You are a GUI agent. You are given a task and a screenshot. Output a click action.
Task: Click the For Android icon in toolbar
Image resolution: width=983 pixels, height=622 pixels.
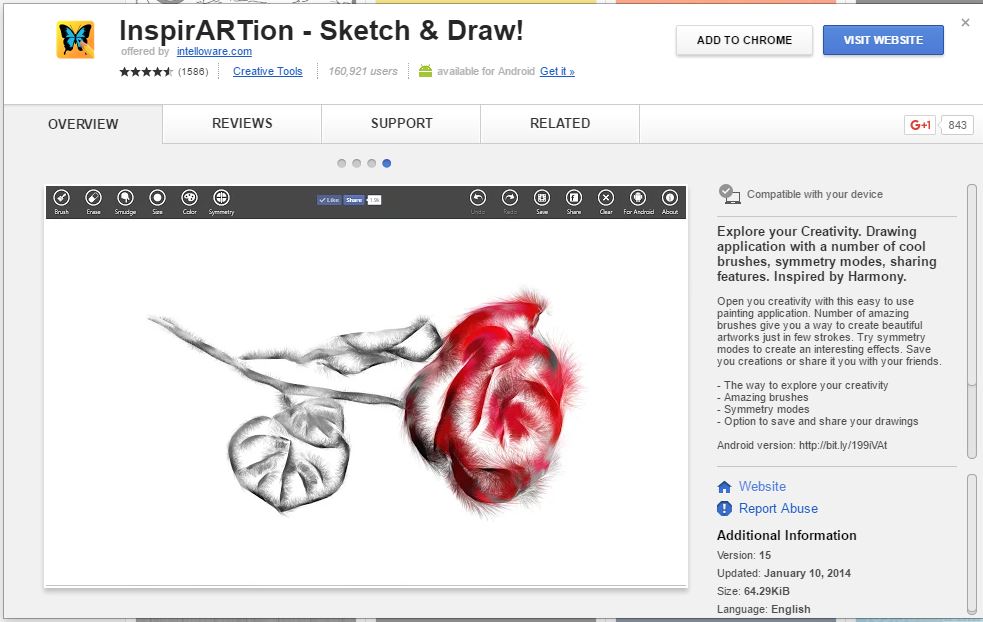tap(638, 198)
